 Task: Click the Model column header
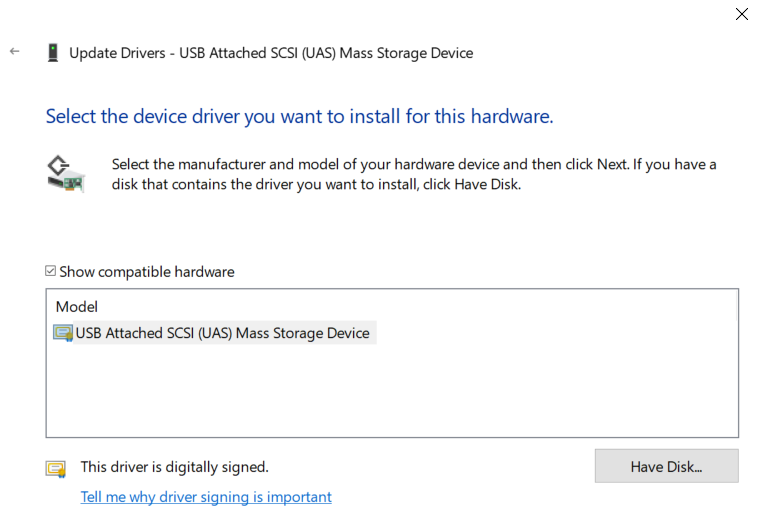coord(77,307)
